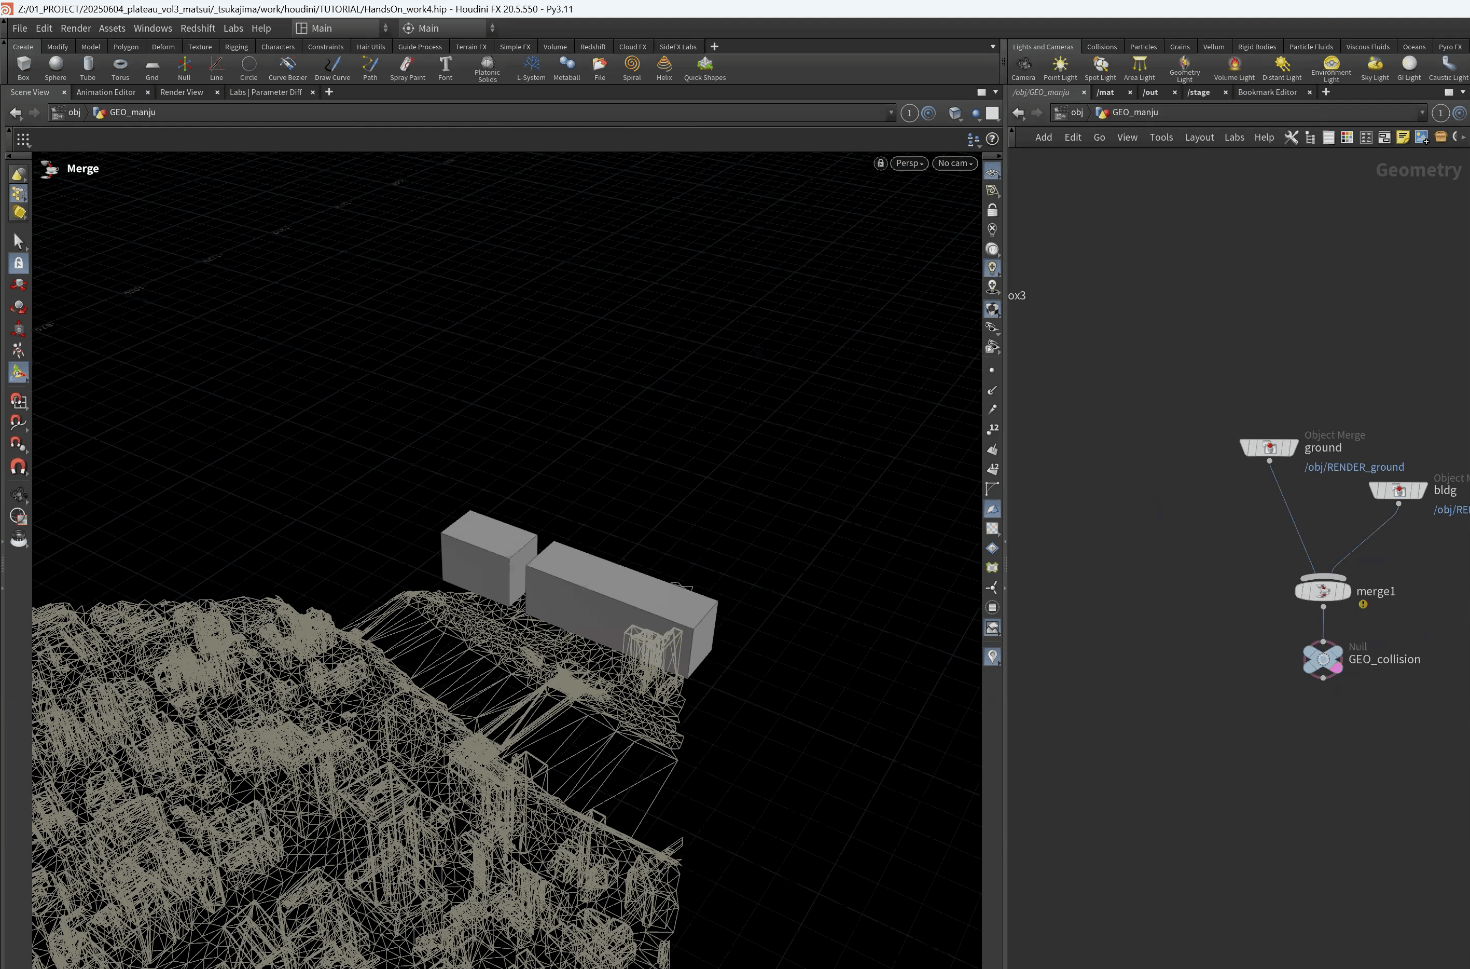Open the Layout menu in network editor
1470x969 pixels.
point(1199,137)
